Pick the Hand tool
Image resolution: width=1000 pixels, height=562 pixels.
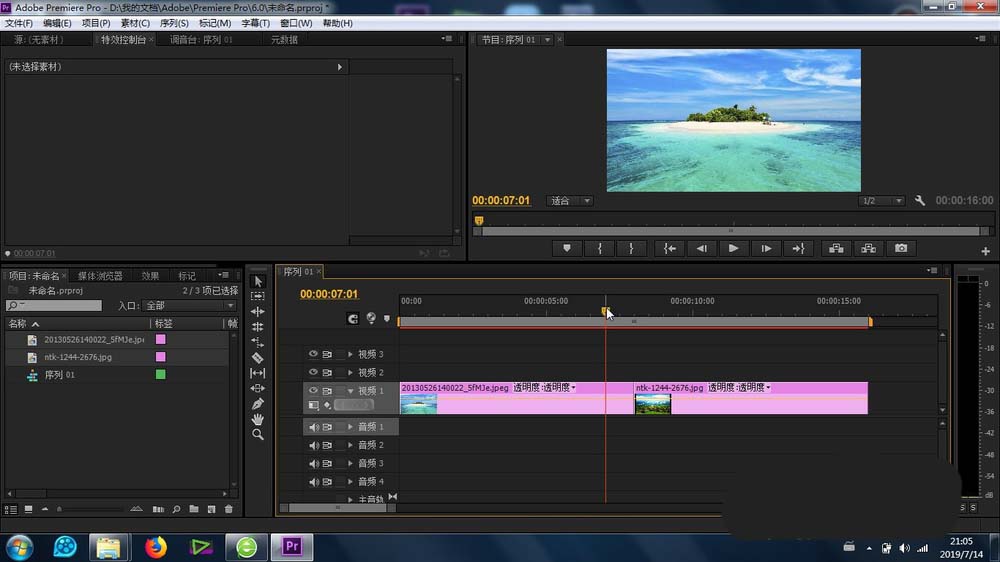(257, 420)
